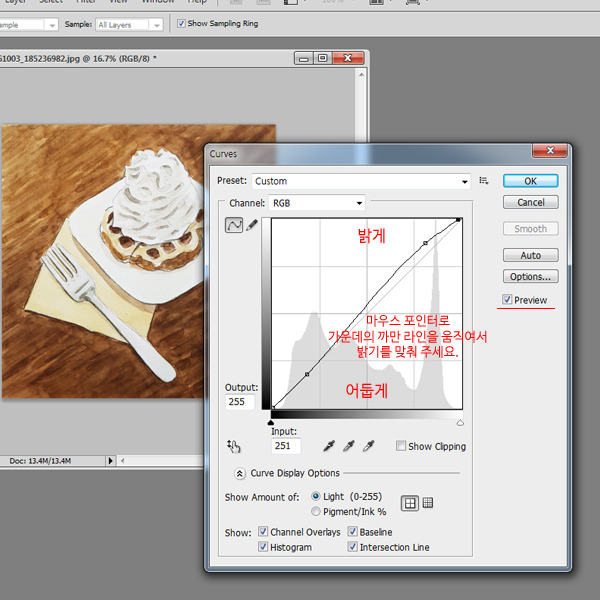This screenshot has width=600, height=600.
Task: Pick the gray point eyedropper
Action: (349, 446)
